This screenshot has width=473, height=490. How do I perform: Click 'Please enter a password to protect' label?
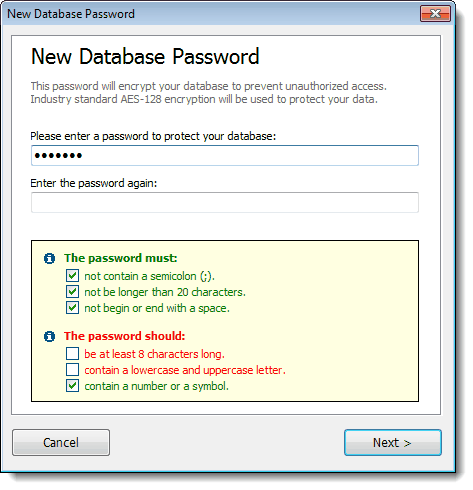coord(153,136)
